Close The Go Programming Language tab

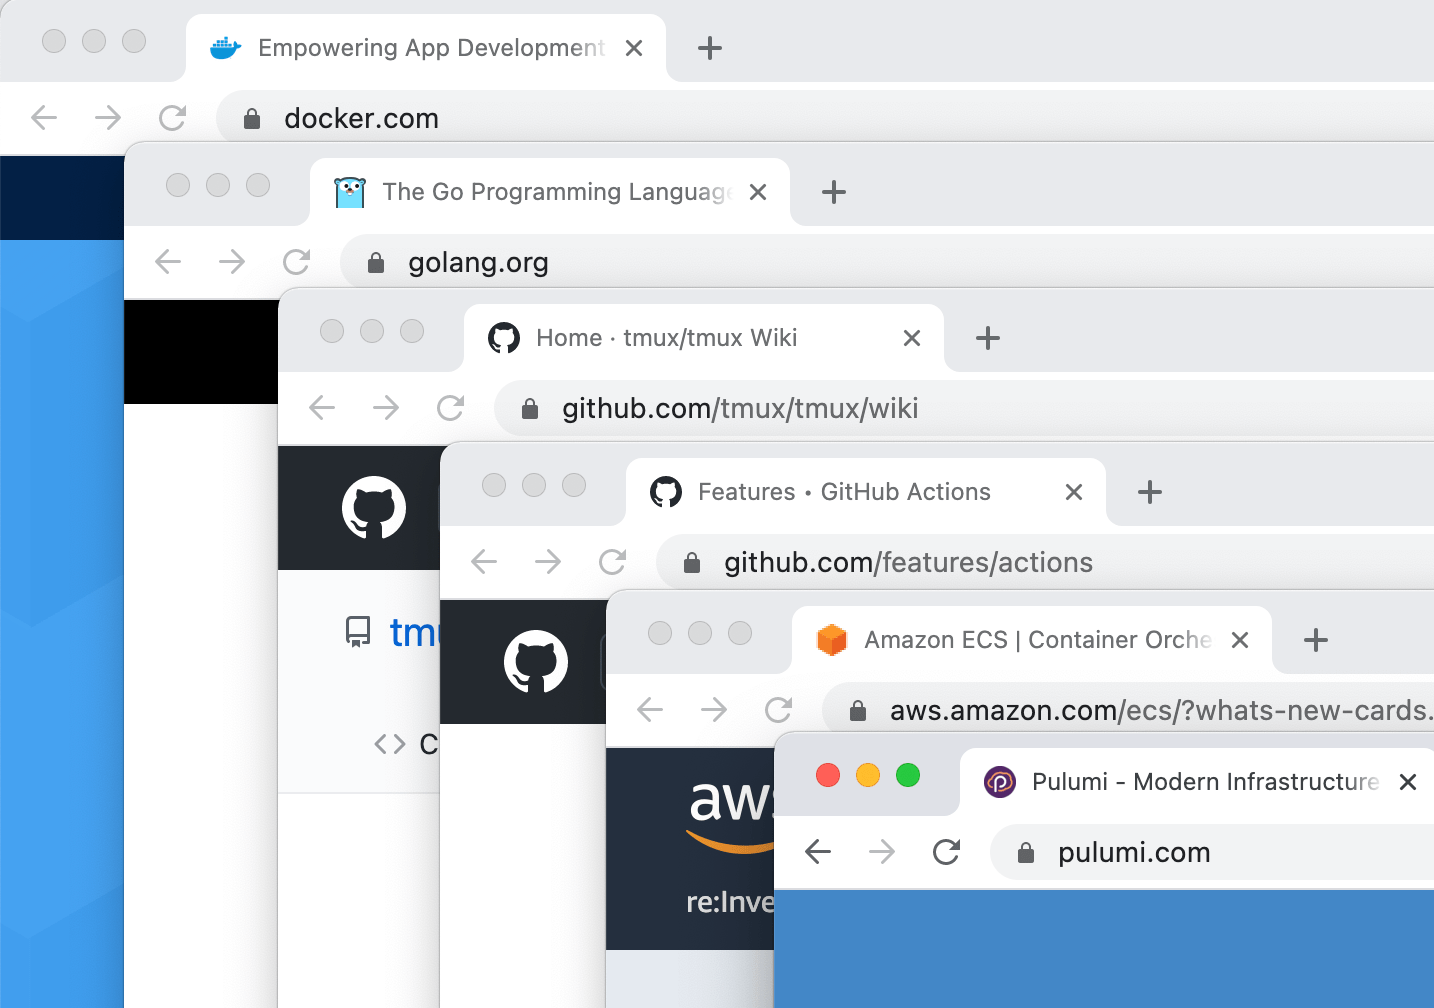[758, 192]
